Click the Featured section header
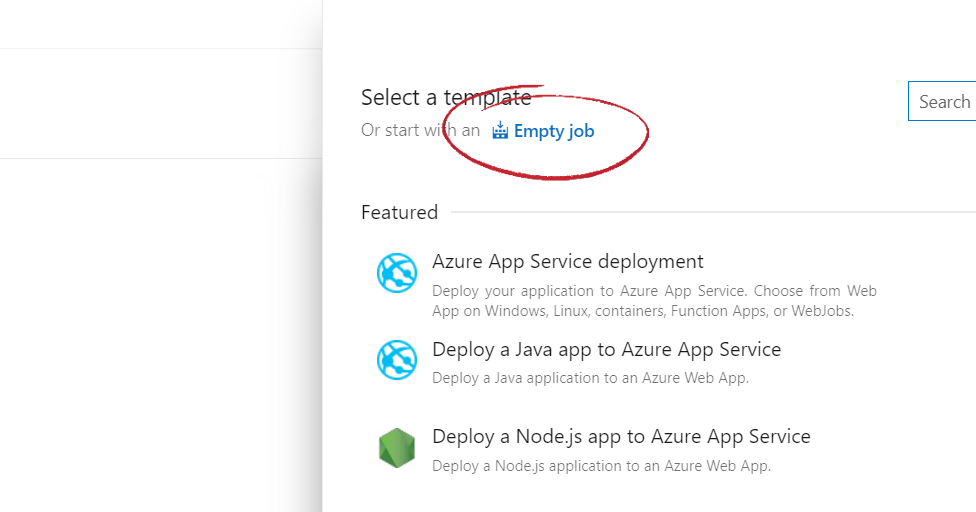 point(399,212)
